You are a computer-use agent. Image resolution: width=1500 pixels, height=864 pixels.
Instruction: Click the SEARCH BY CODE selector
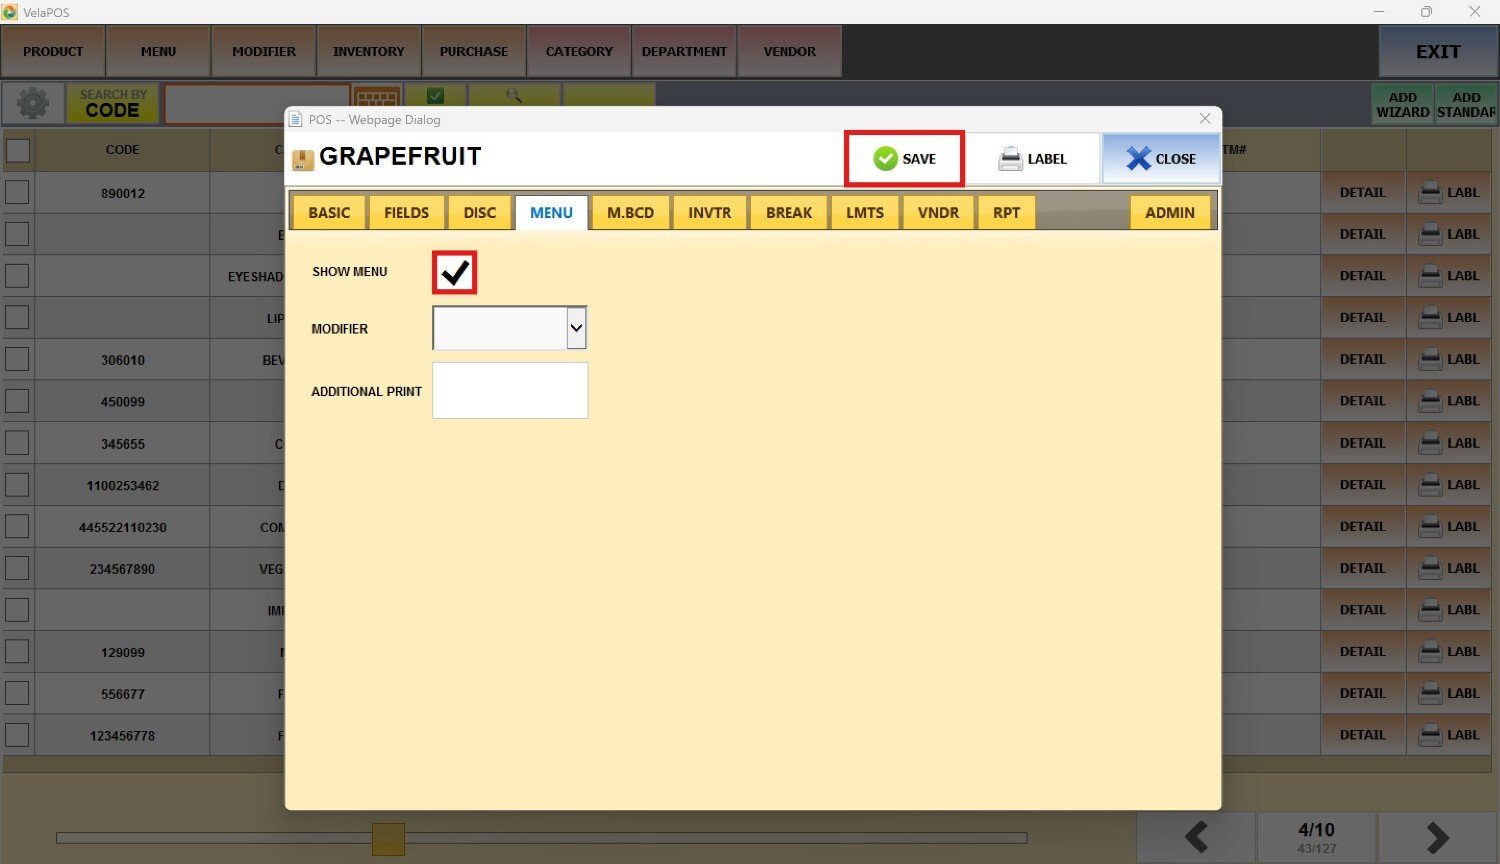pyautogui.click(x=112, y=103)
